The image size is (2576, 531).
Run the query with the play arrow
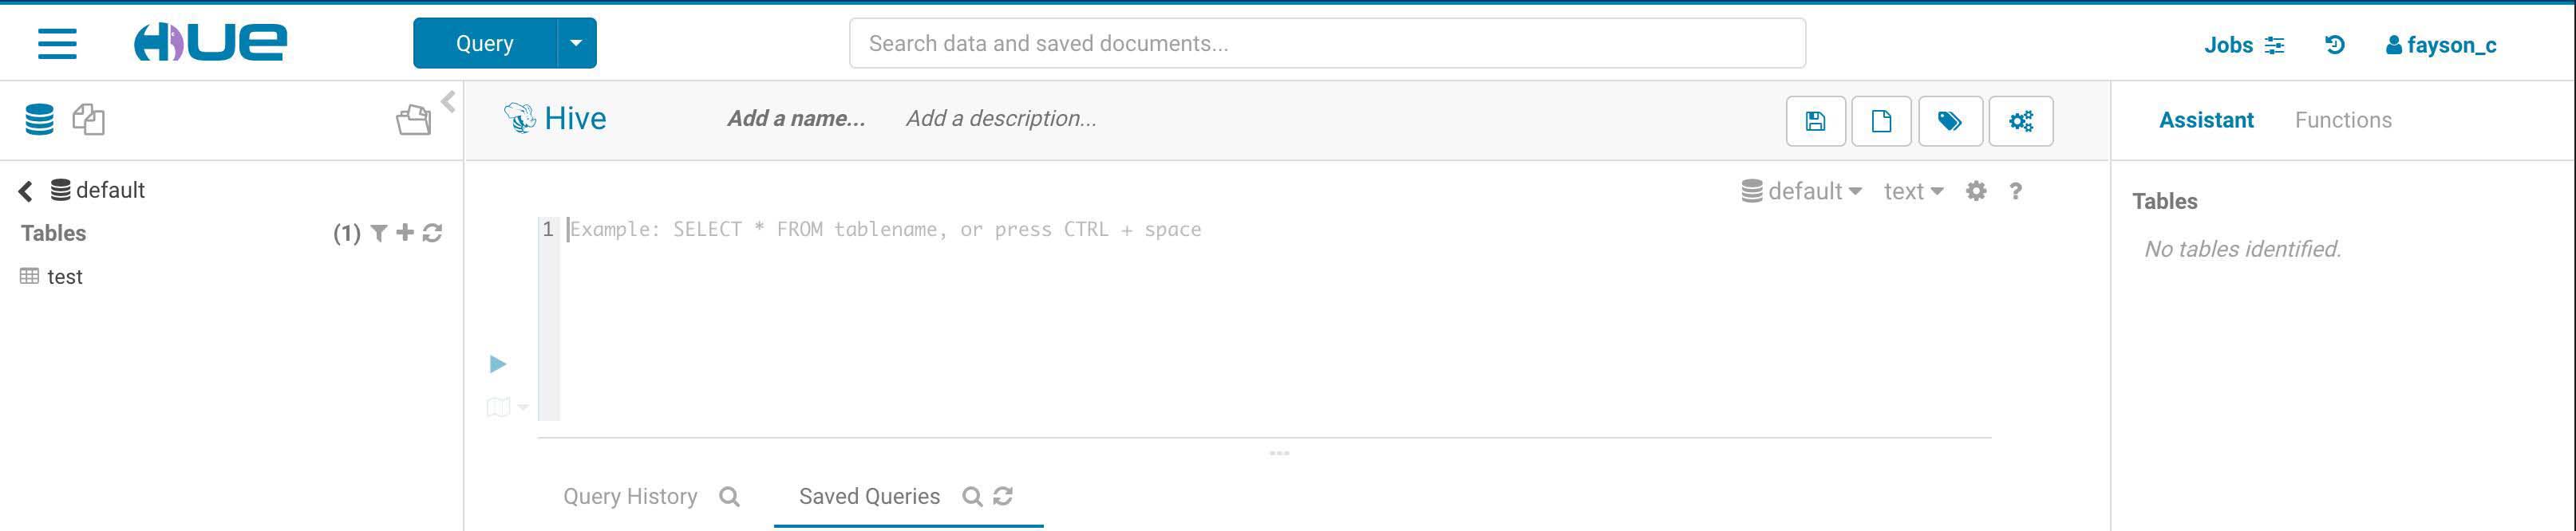point(498,364)
